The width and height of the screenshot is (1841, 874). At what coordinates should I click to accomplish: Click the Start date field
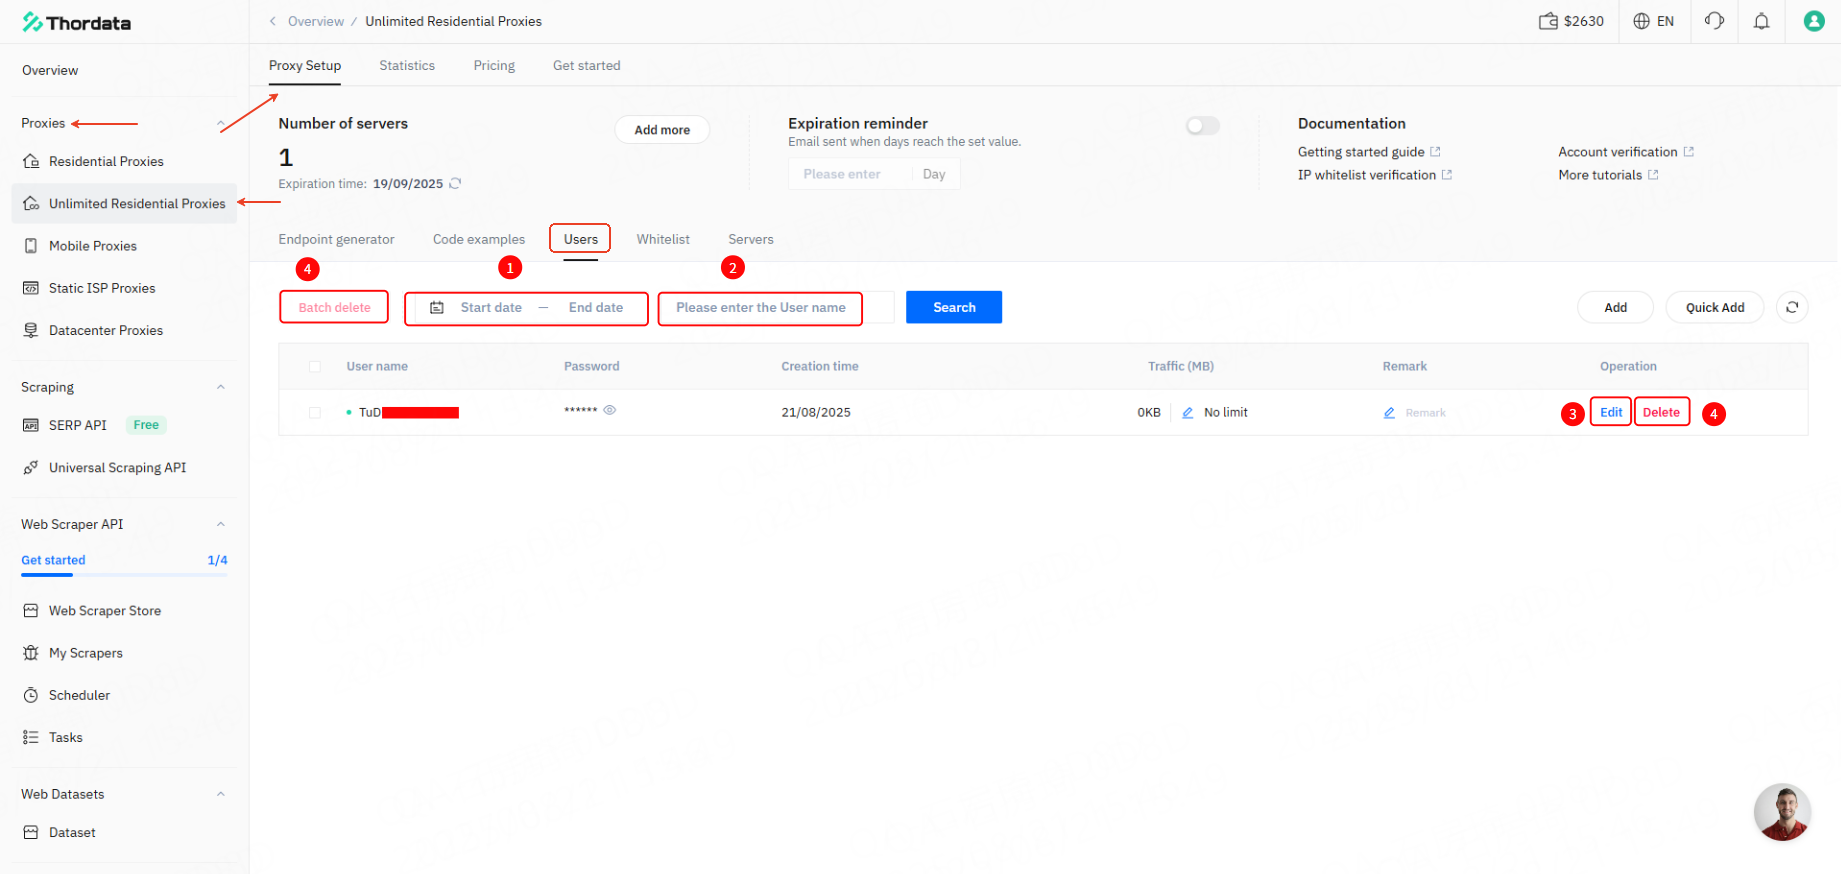[x=491, y=308]
